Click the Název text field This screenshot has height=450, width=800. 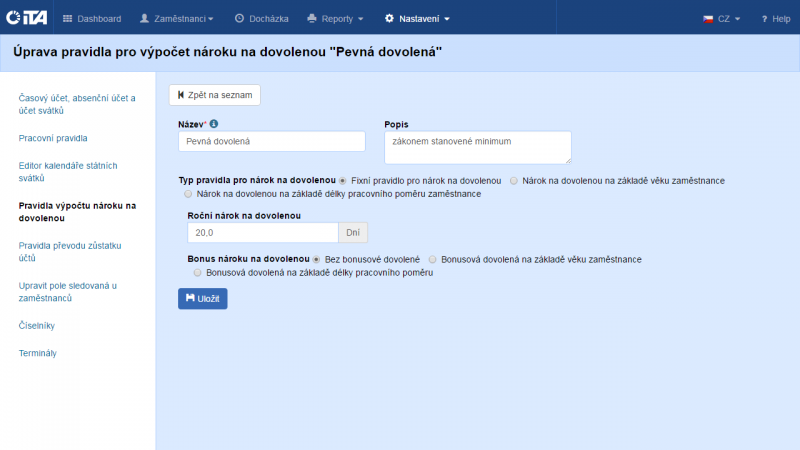coord(272,142)
